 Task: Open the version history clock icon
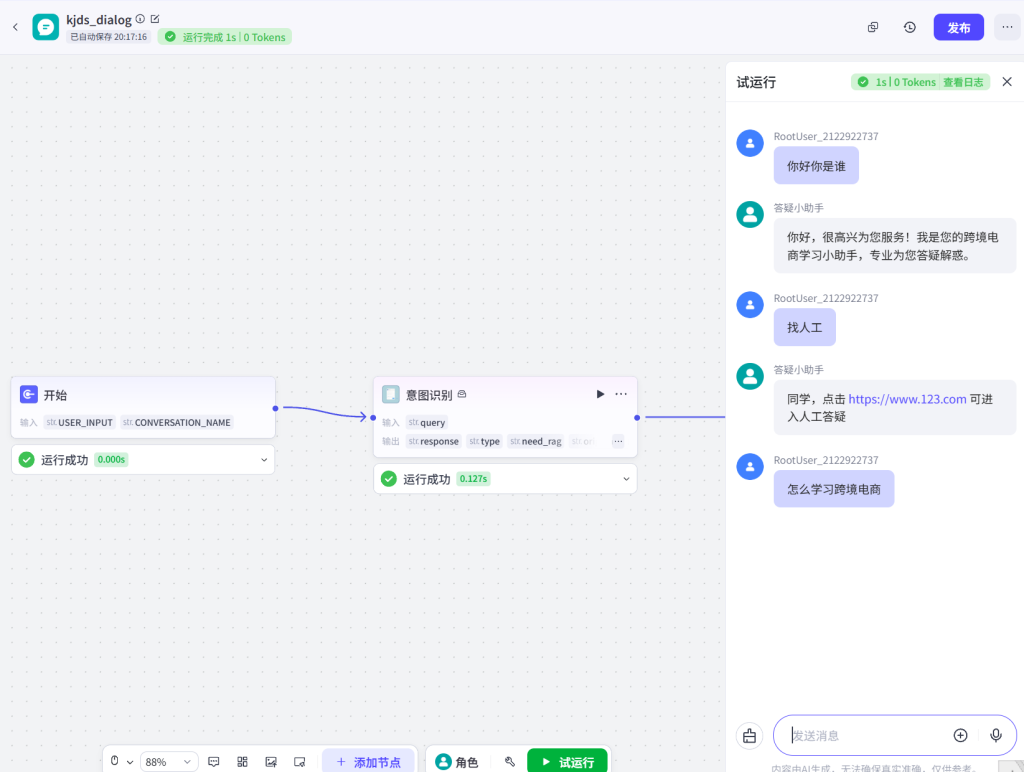[x=909, y=27]
